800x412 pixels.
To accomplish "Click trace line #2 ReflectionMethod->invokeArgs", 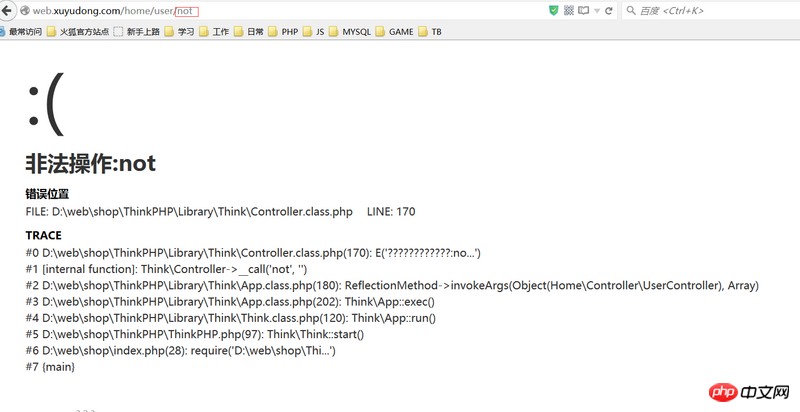I will (392, 286).
